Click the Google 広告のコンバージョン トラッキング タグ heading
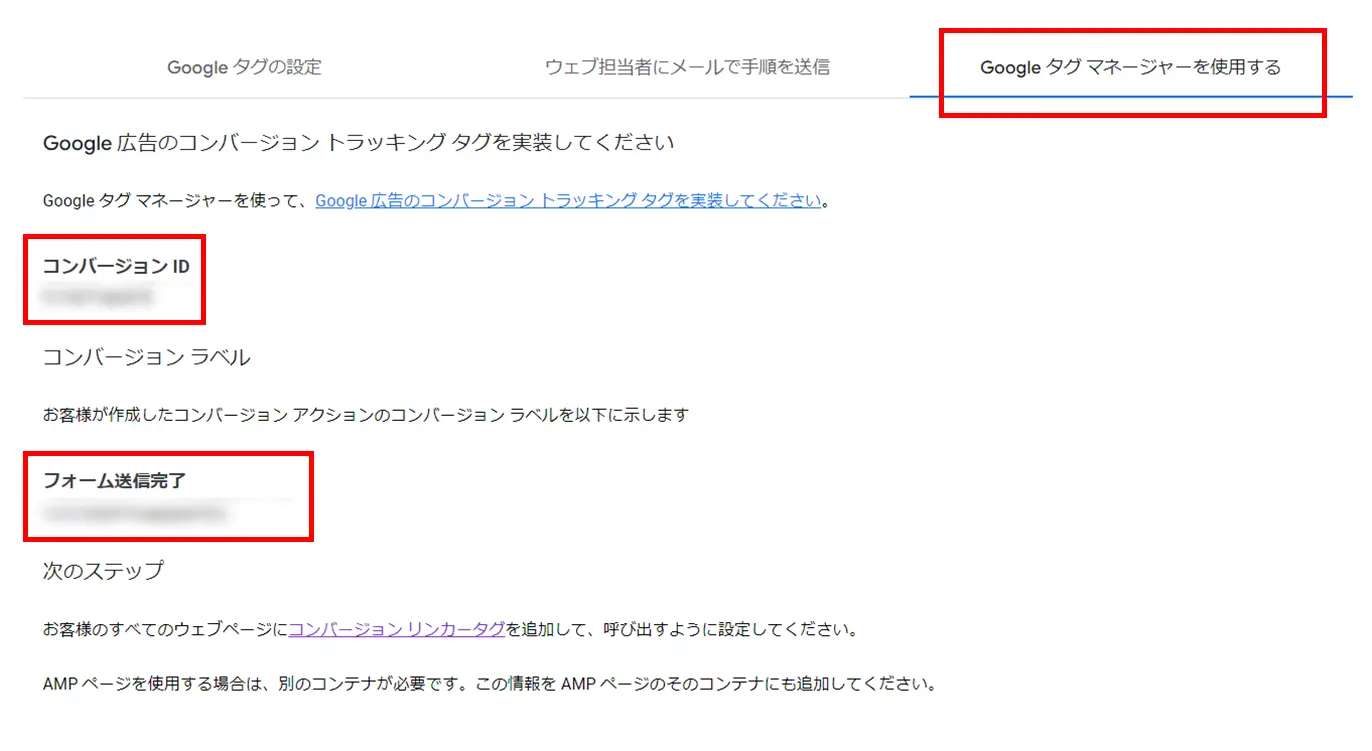Screen dimensions: 1372x751 (358, 143)
